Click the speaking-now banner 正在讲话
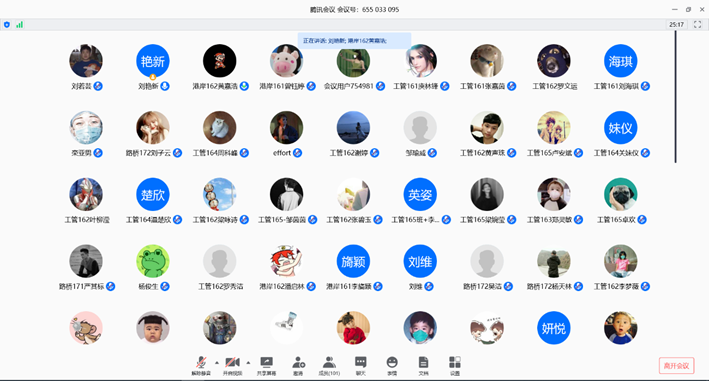Screen dimensions: 709x381 [x=354, y=41]
